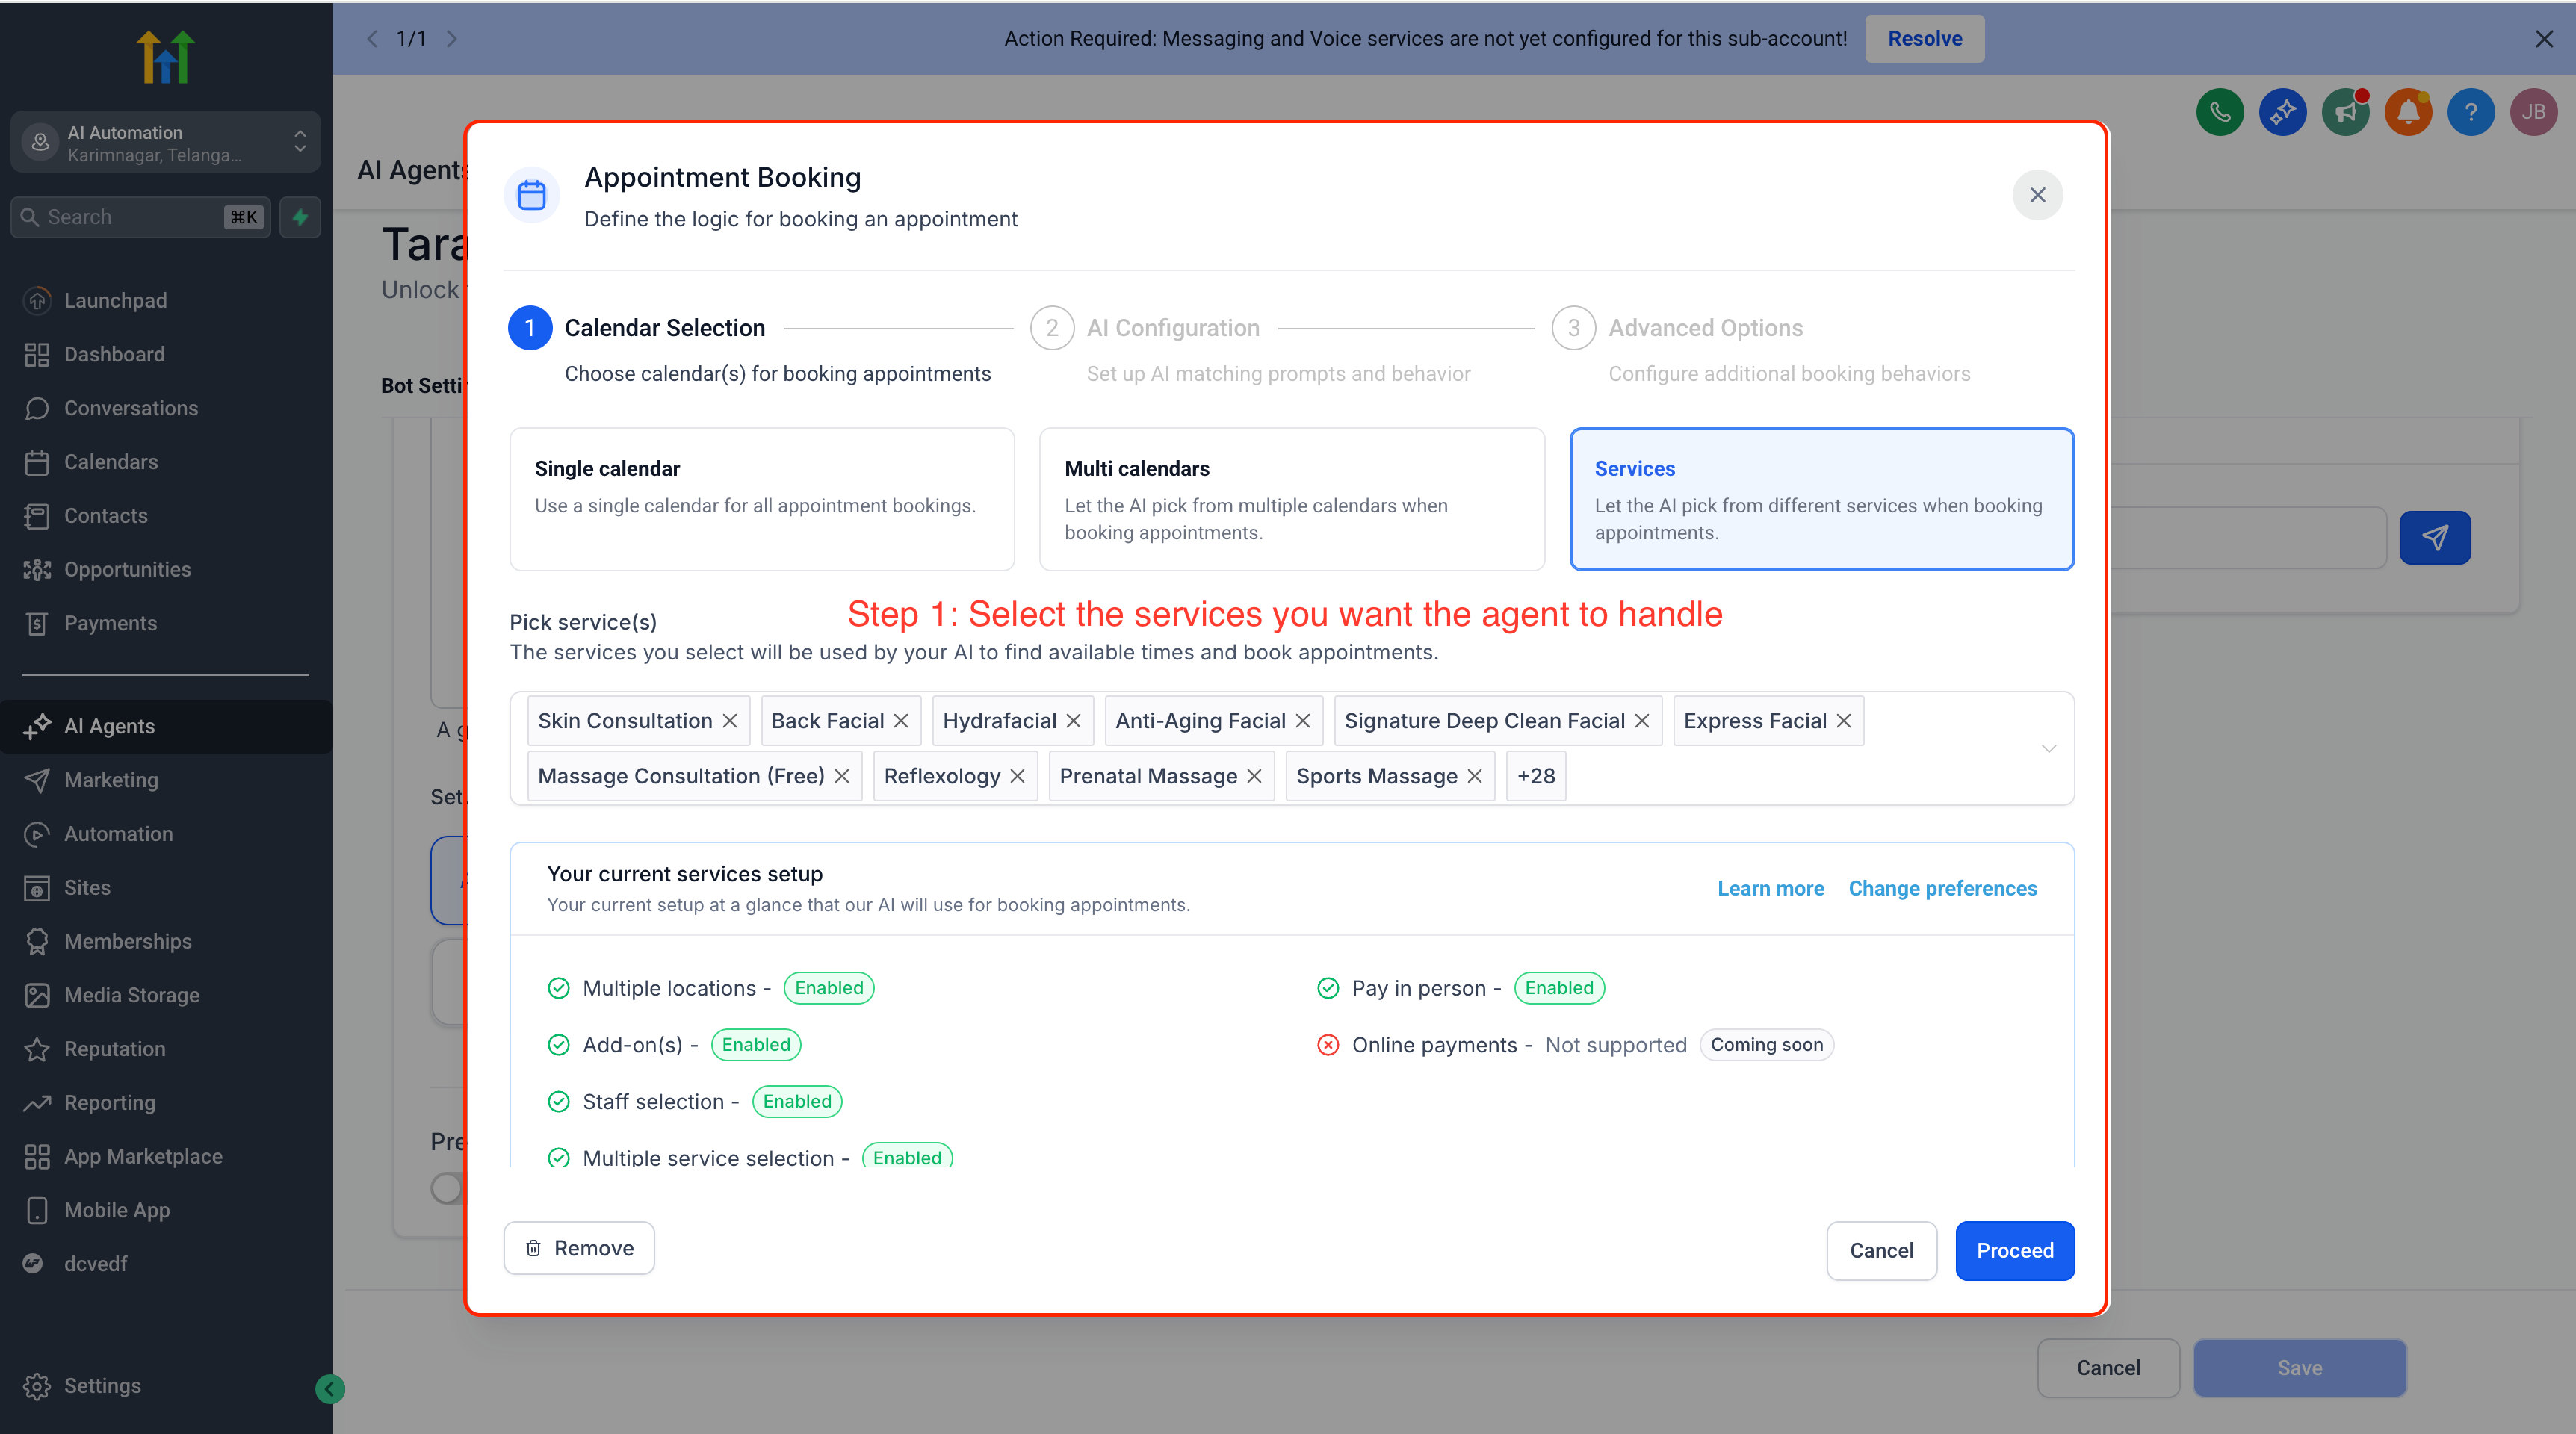Remove the Express Facial service tag
Screen dimensions: 2576x1434
[x=1844, y=721]
